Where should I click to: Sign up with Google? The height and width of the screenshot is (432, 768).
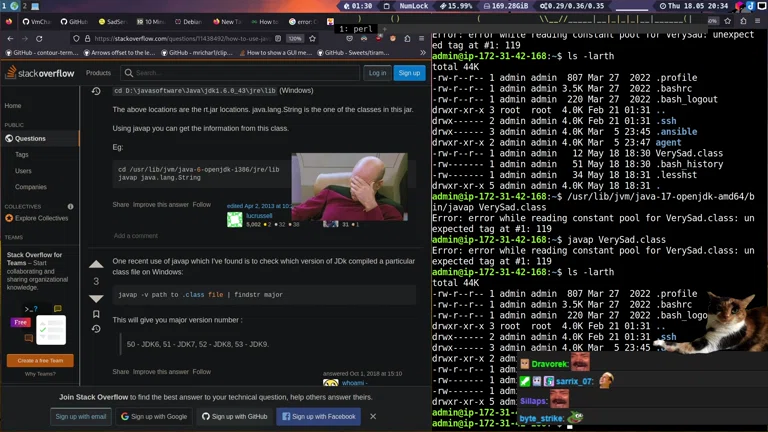(154, 416)
